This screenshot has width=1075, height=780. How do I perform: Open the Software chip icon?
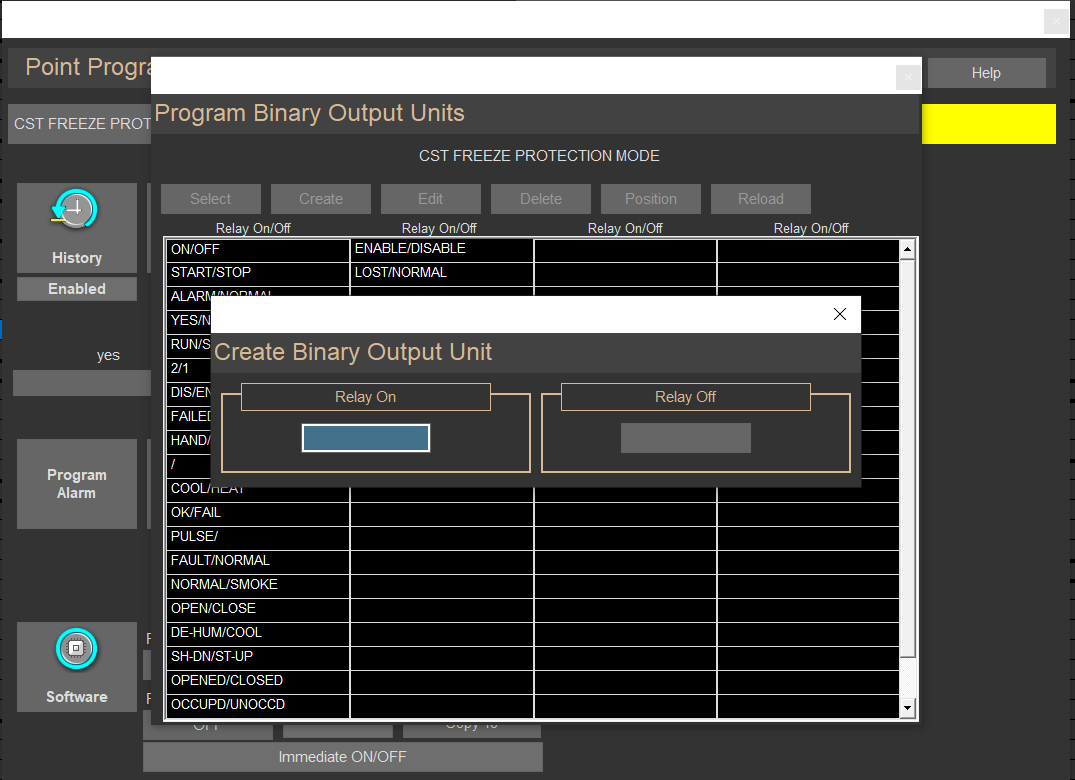76,648
